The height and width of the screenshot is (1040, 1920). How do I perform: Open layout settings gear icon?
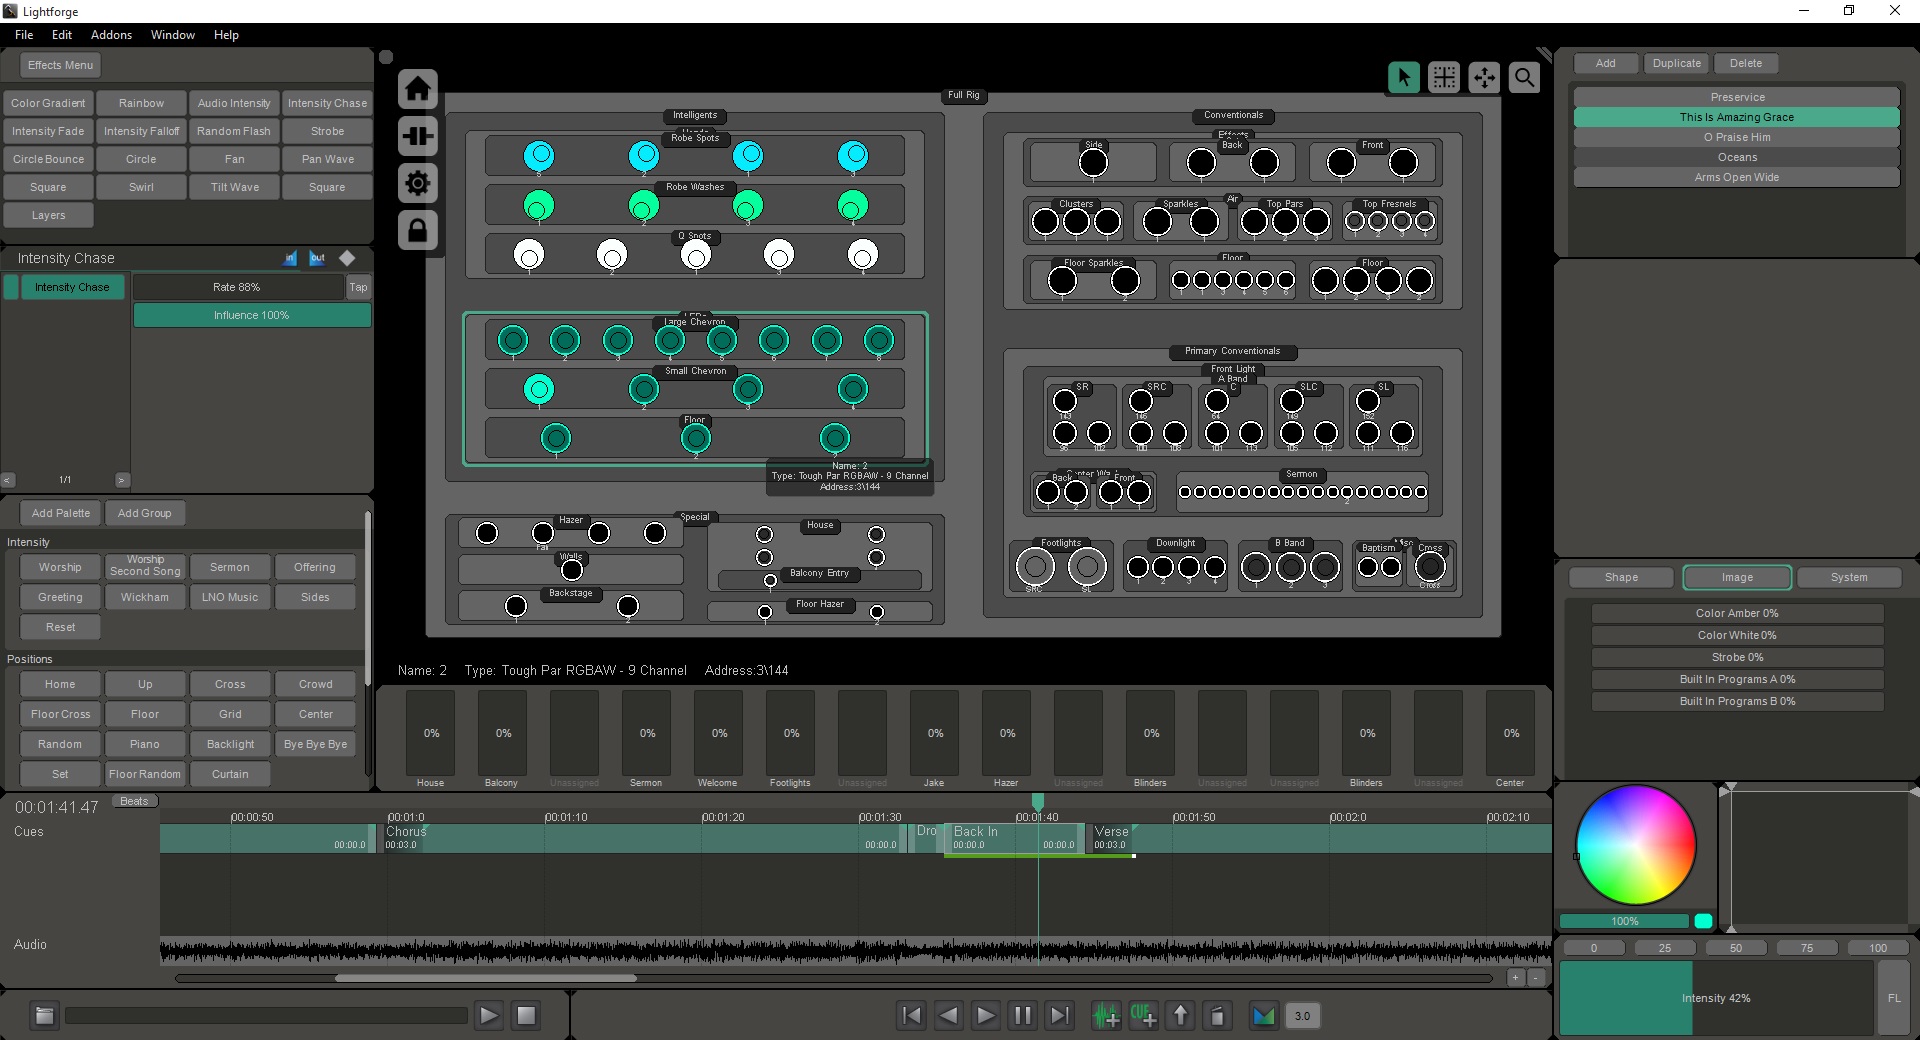(x=418, y=183)
